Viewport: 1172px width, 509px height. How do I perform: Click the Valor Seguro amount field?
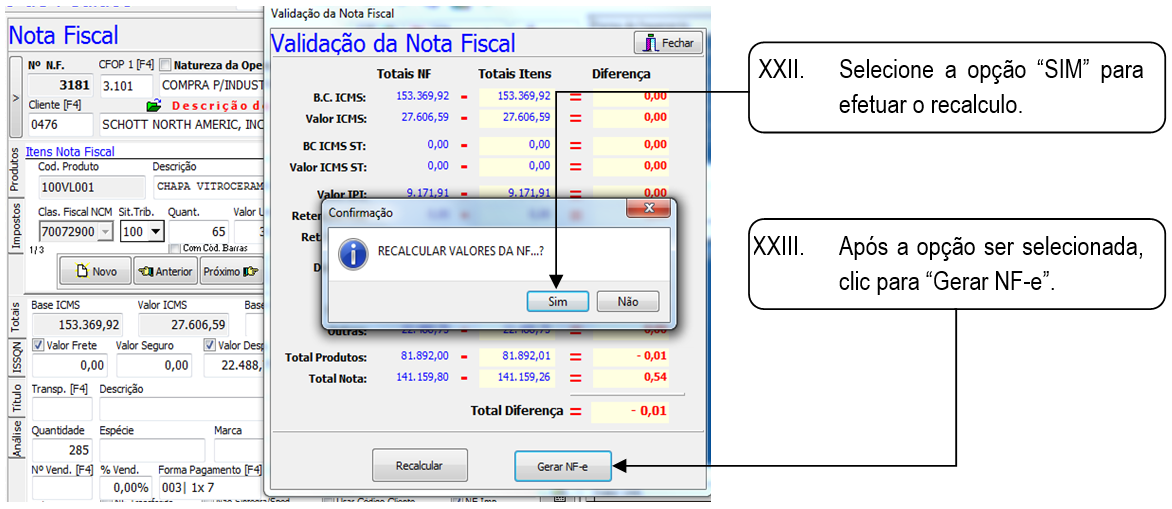[x=154, y=365]
